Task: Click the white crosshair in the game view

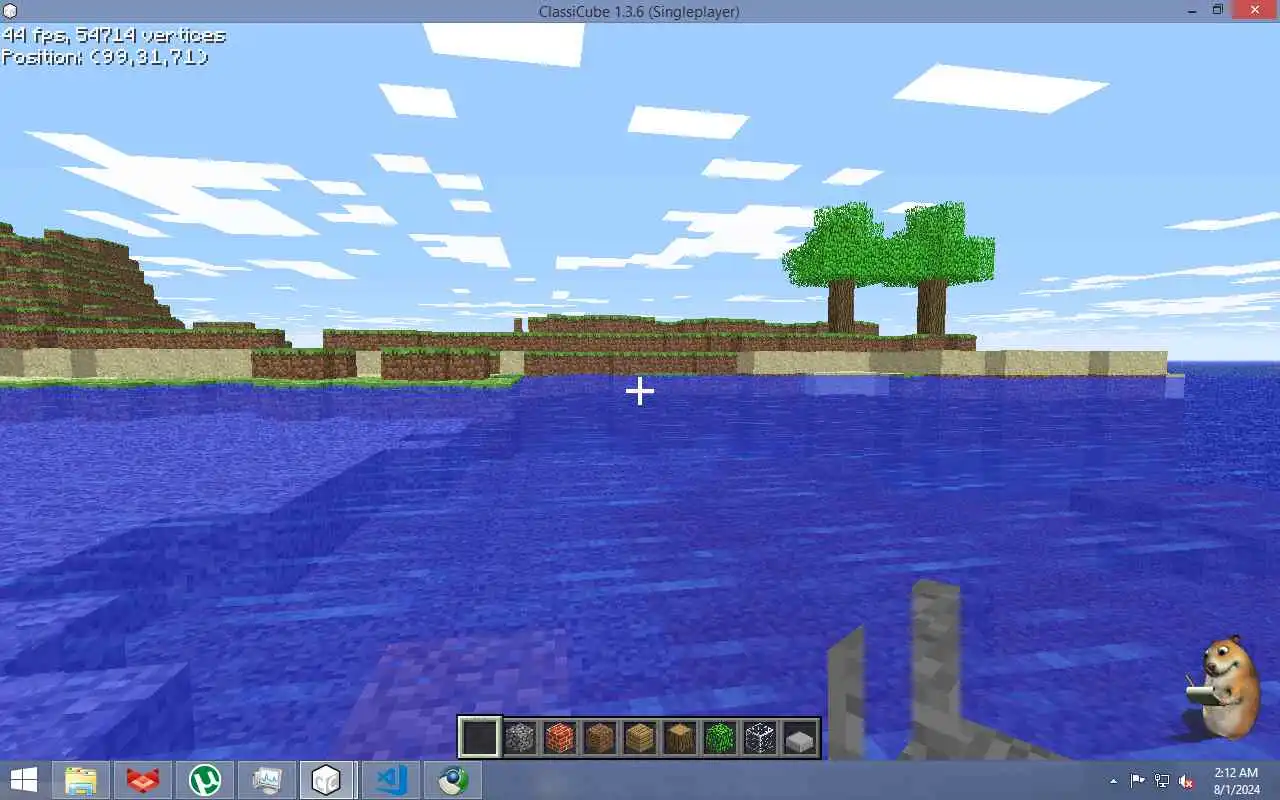Action: tap(640, 391)
